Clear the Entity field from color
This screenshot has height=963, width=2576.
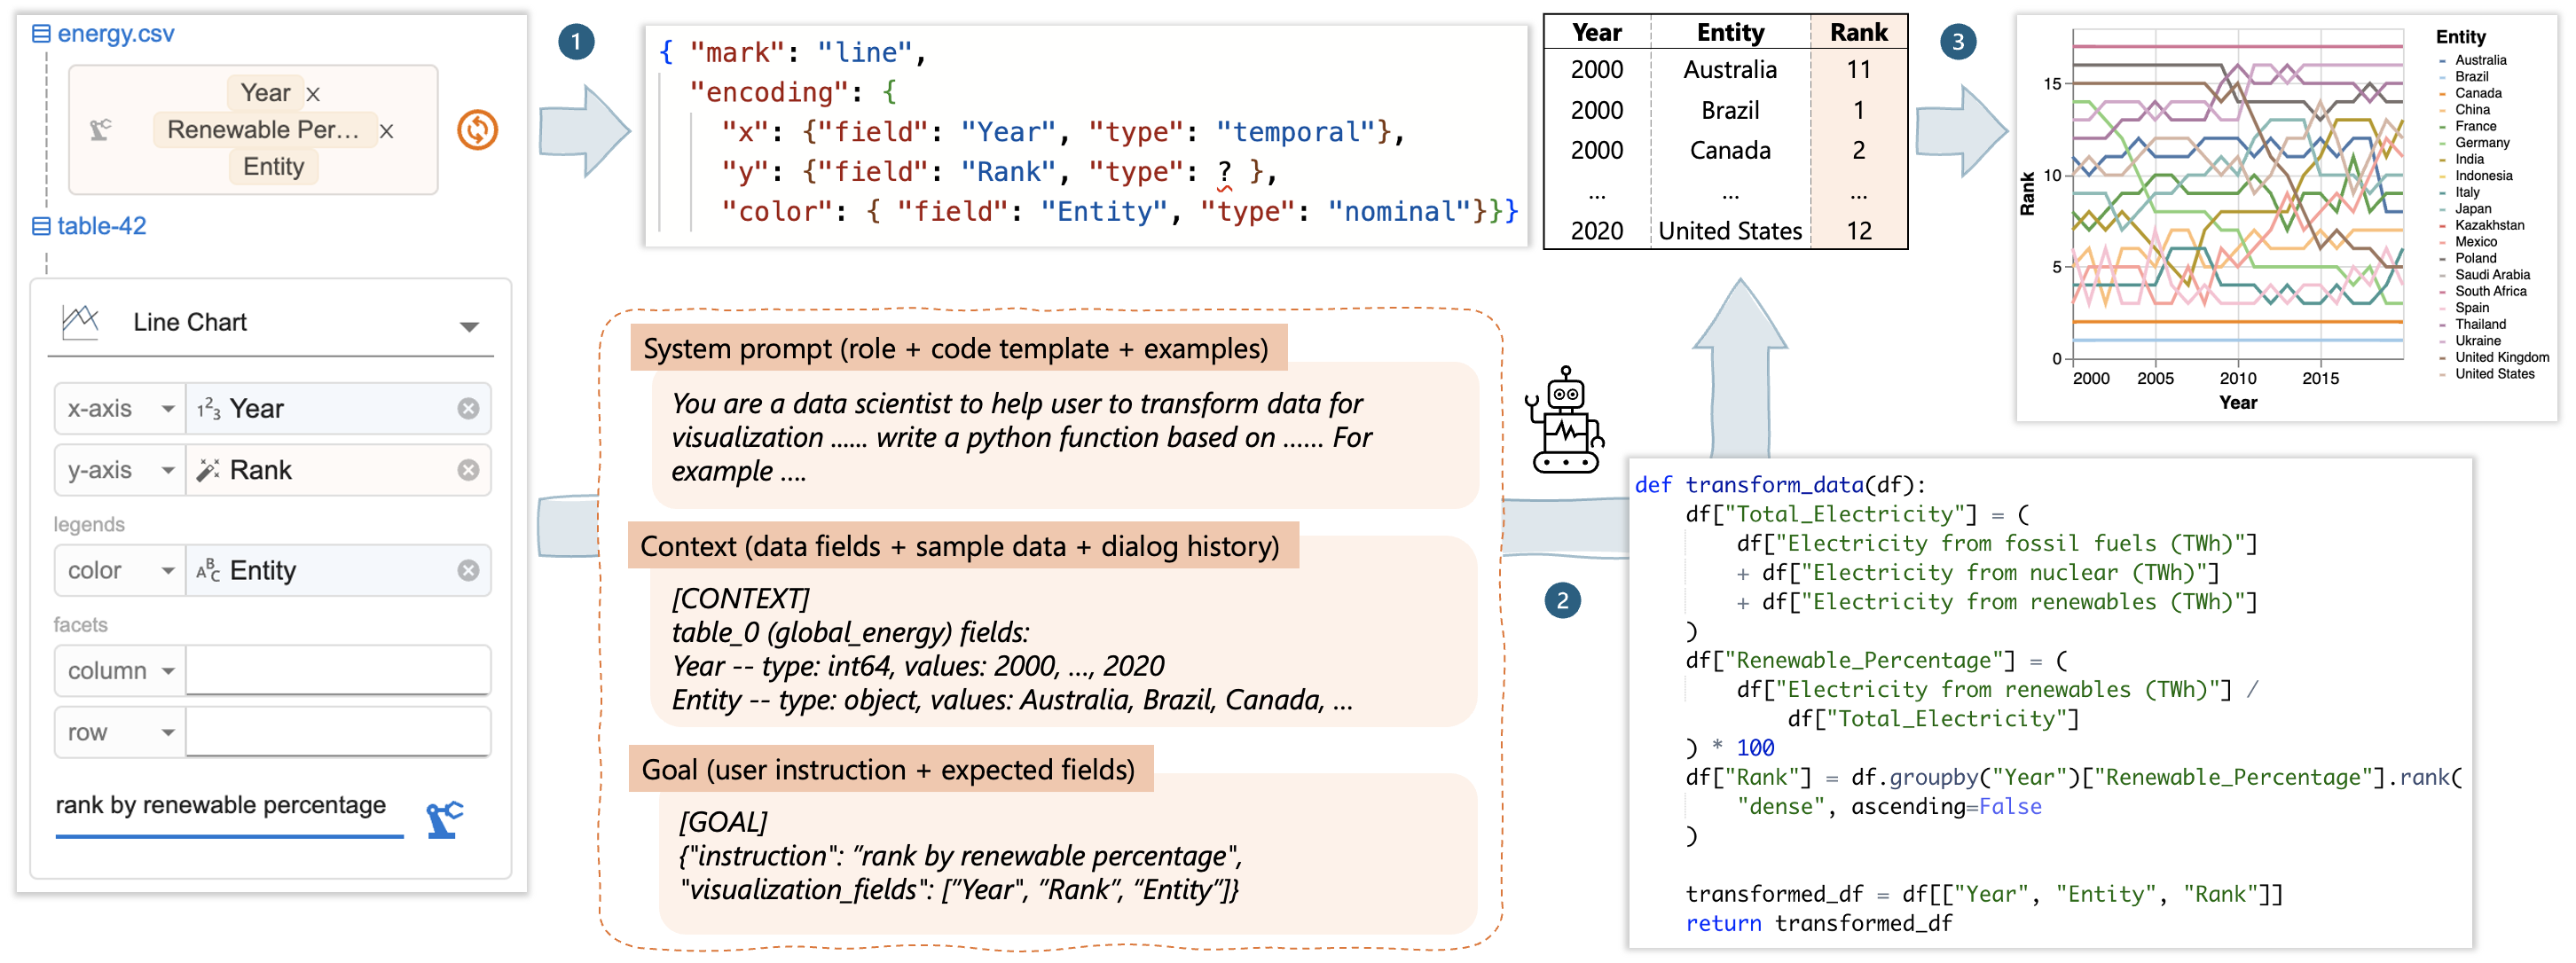click(x=468, y=570)
